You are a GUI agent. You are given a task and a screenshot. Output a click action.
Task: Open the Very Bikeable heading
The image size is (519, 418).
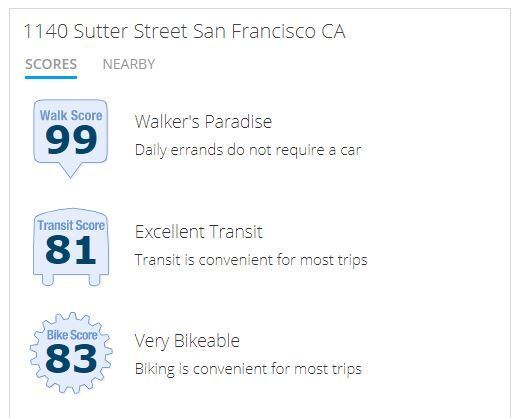pos(187,341)
